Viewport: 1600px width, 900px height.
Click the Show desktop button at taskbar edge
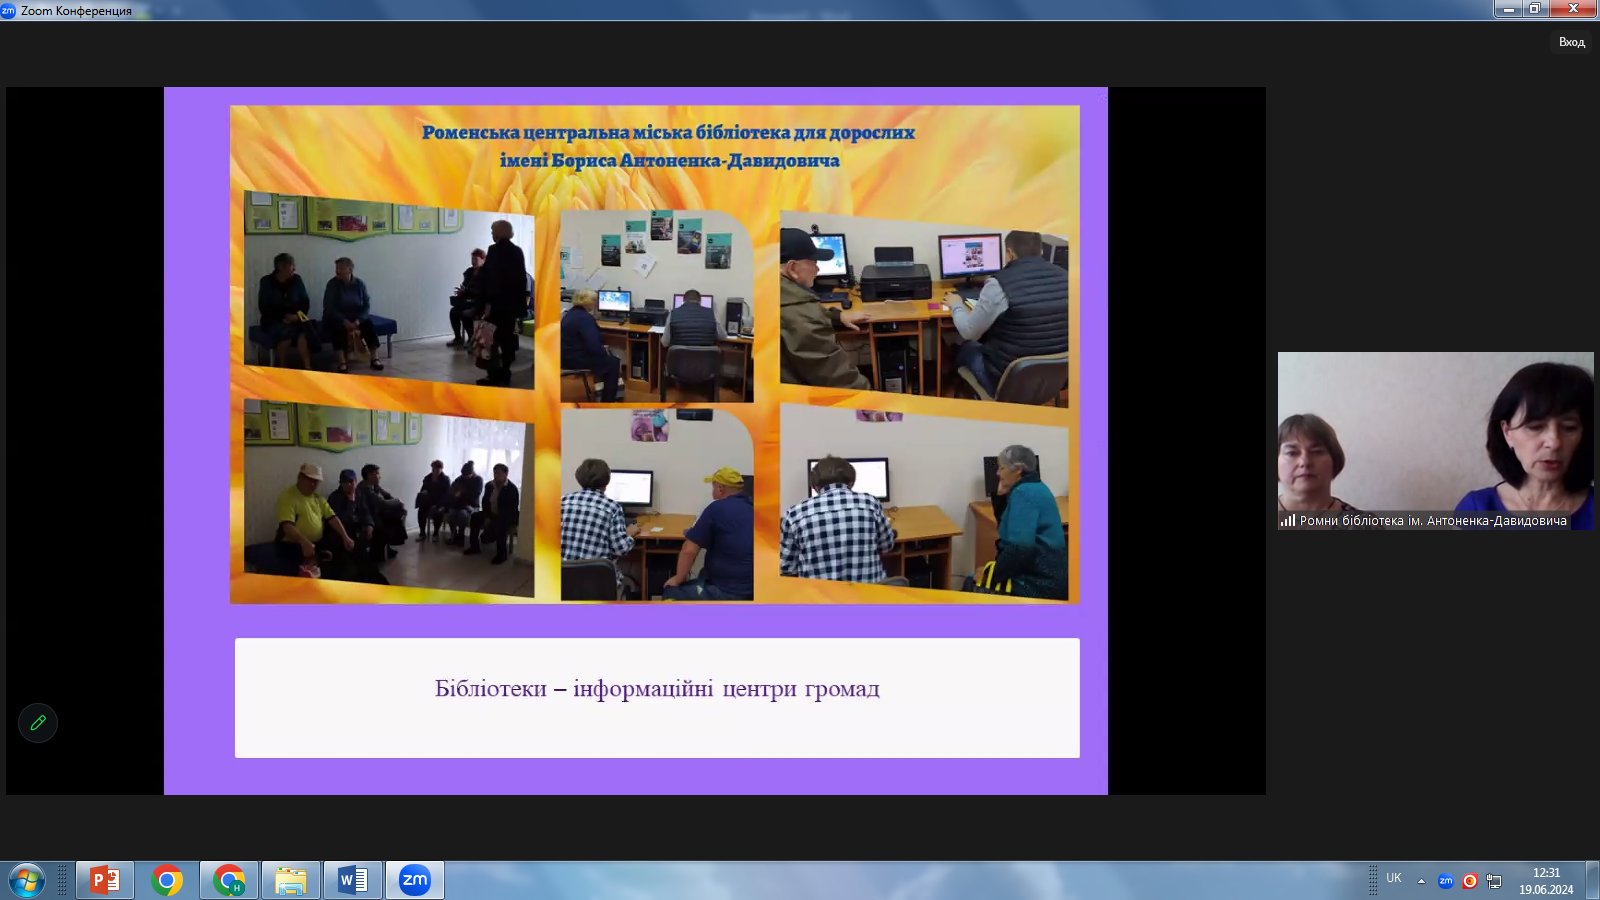(x=1592, y=880)
